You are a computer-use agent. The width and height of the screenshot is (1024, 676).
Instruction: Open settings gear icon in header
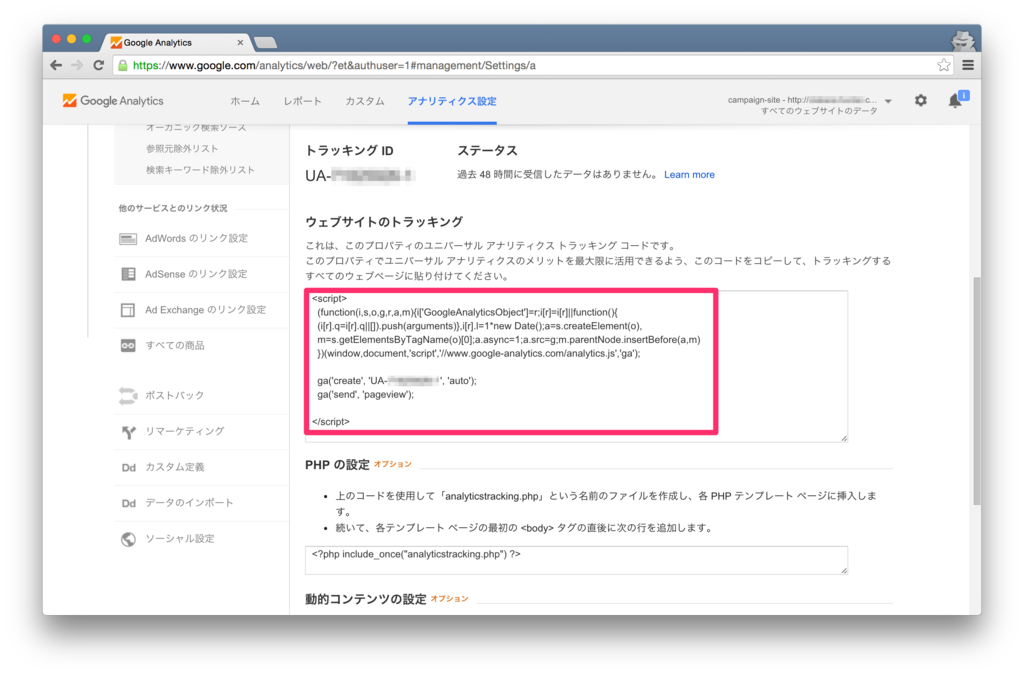[x=920, y=101]
